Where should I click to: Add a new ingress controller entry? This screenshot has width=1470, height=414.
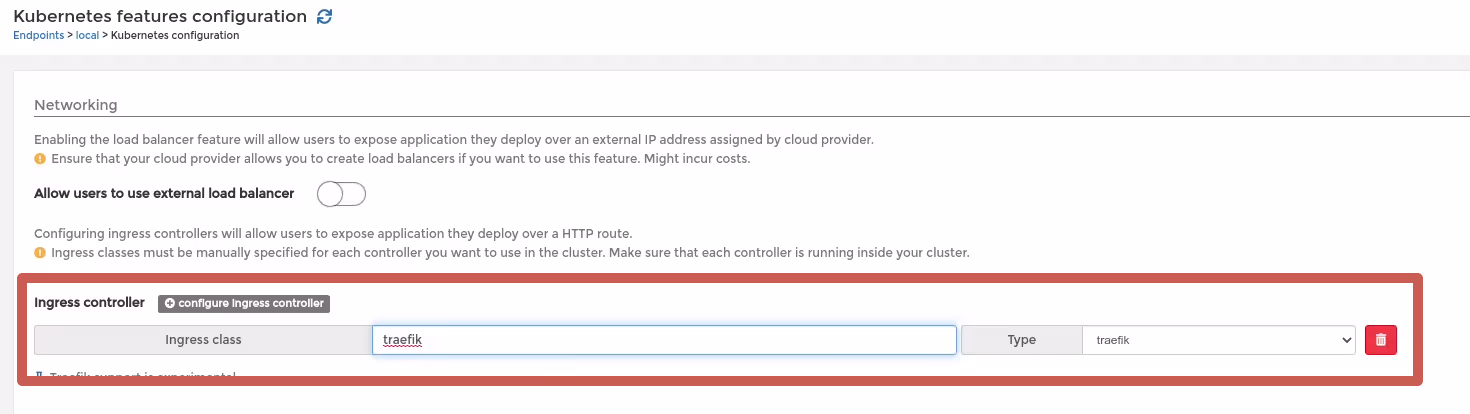tap(244, 303)
